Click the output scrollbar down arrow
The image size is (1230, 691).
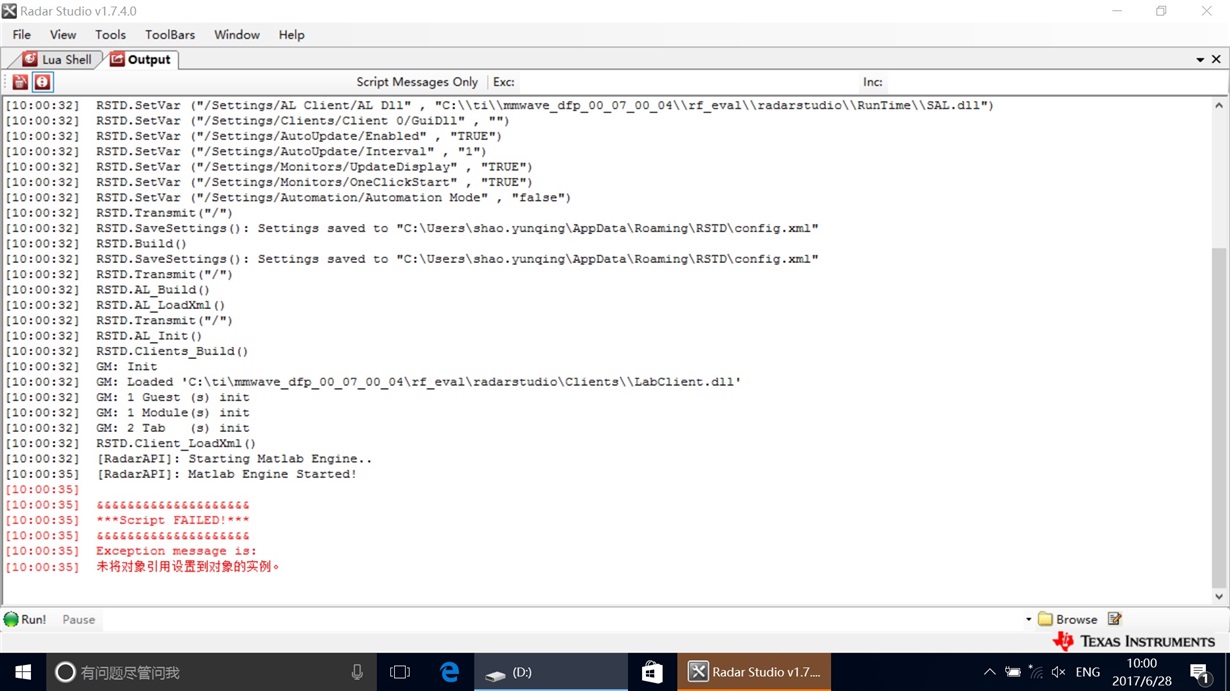pyautogui.click(x=1218, y=597)
